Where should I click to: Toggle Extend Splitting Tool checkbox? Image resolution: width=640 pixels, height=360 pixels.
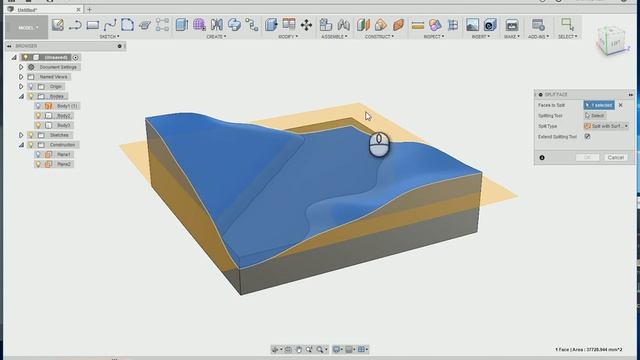[587, 137]
